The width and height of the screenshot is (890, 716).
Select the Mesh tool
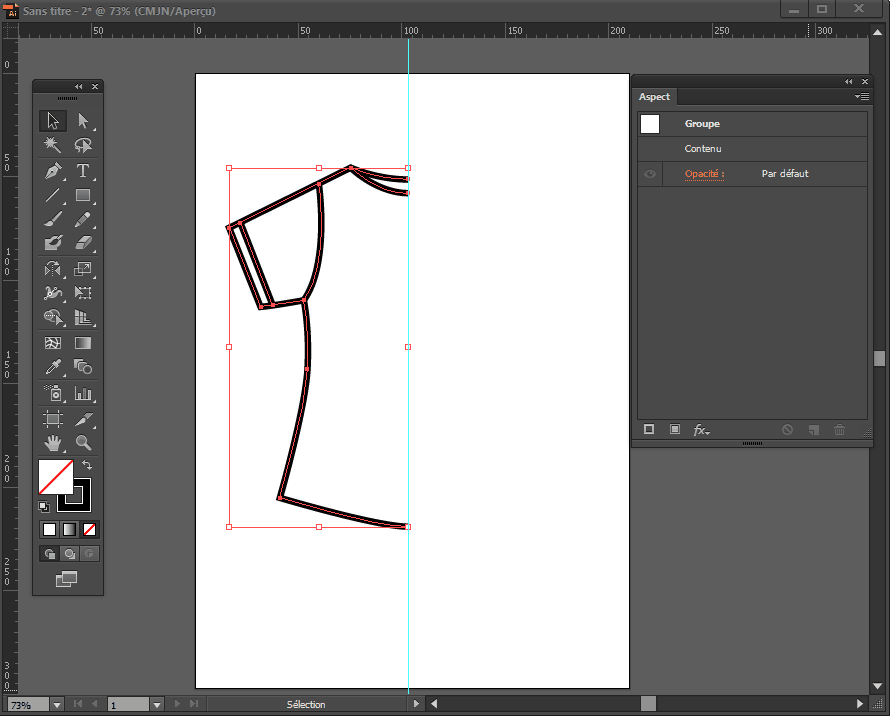[x=53, y=343]
